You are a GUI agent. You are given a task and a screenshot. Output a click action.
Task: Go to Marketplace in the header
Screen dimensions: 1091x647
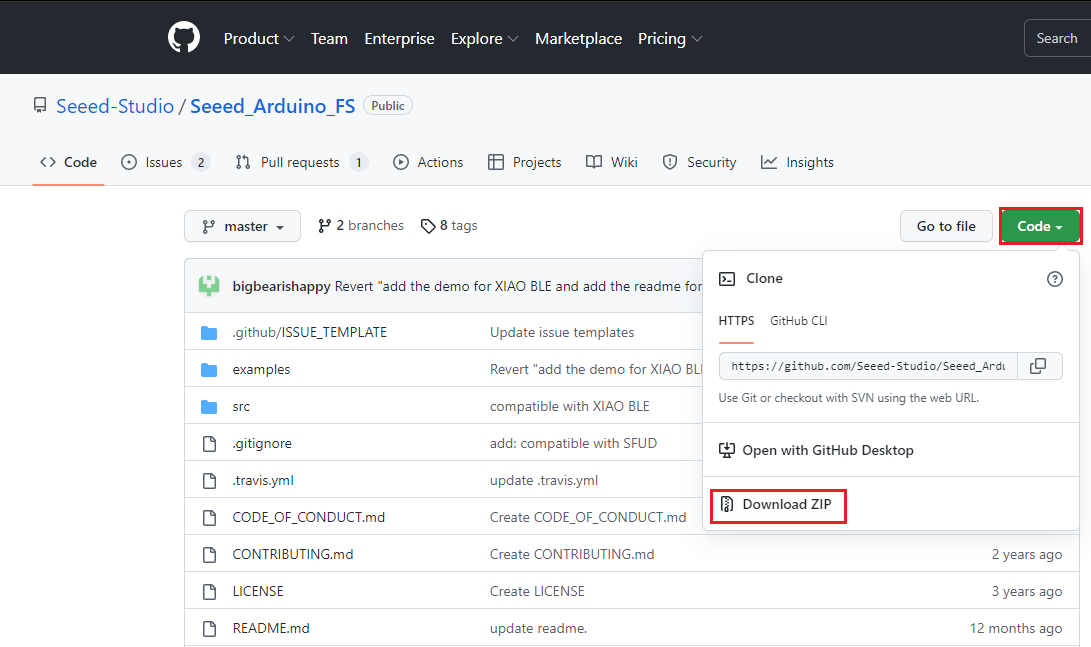click(x=578, y=39)
